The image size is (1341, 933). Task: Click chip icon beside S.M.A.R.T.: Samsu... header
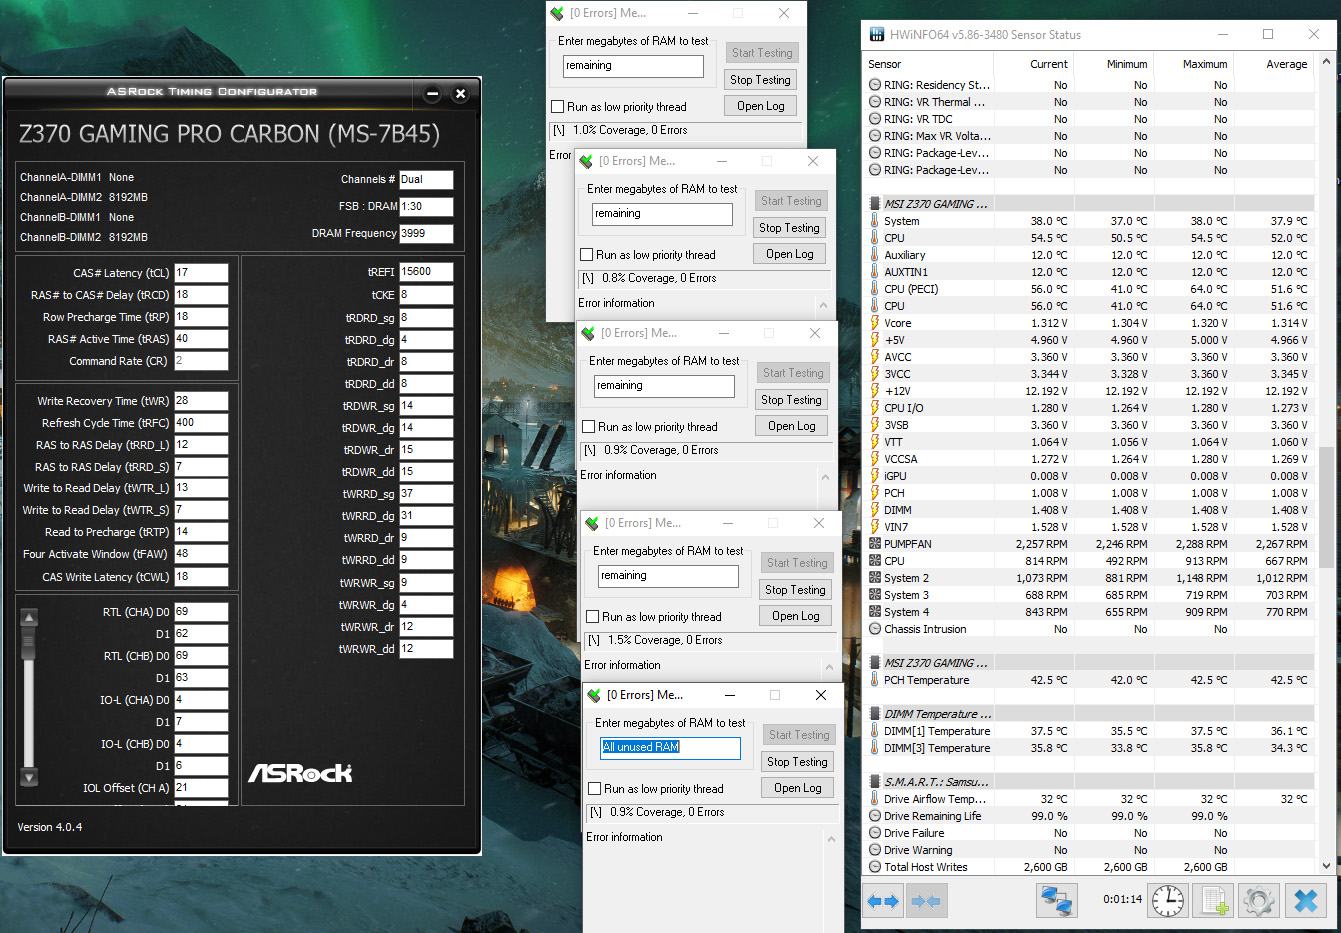875,782
